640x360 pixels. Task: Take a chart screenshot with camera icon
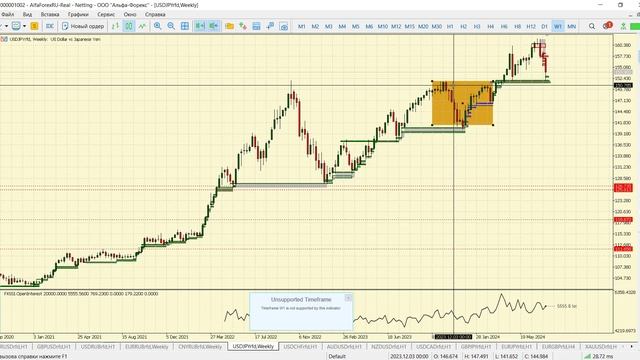[x=284, y=26]
